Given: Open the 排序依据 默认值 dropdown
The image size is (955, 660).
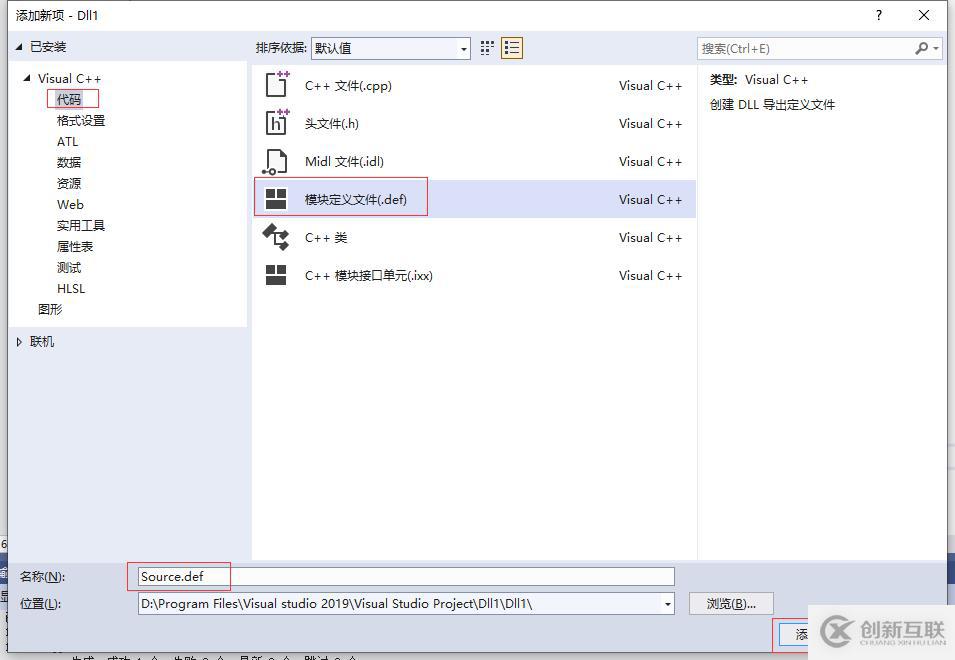Looking at the screenshot, I should click(x=390, y=48).
